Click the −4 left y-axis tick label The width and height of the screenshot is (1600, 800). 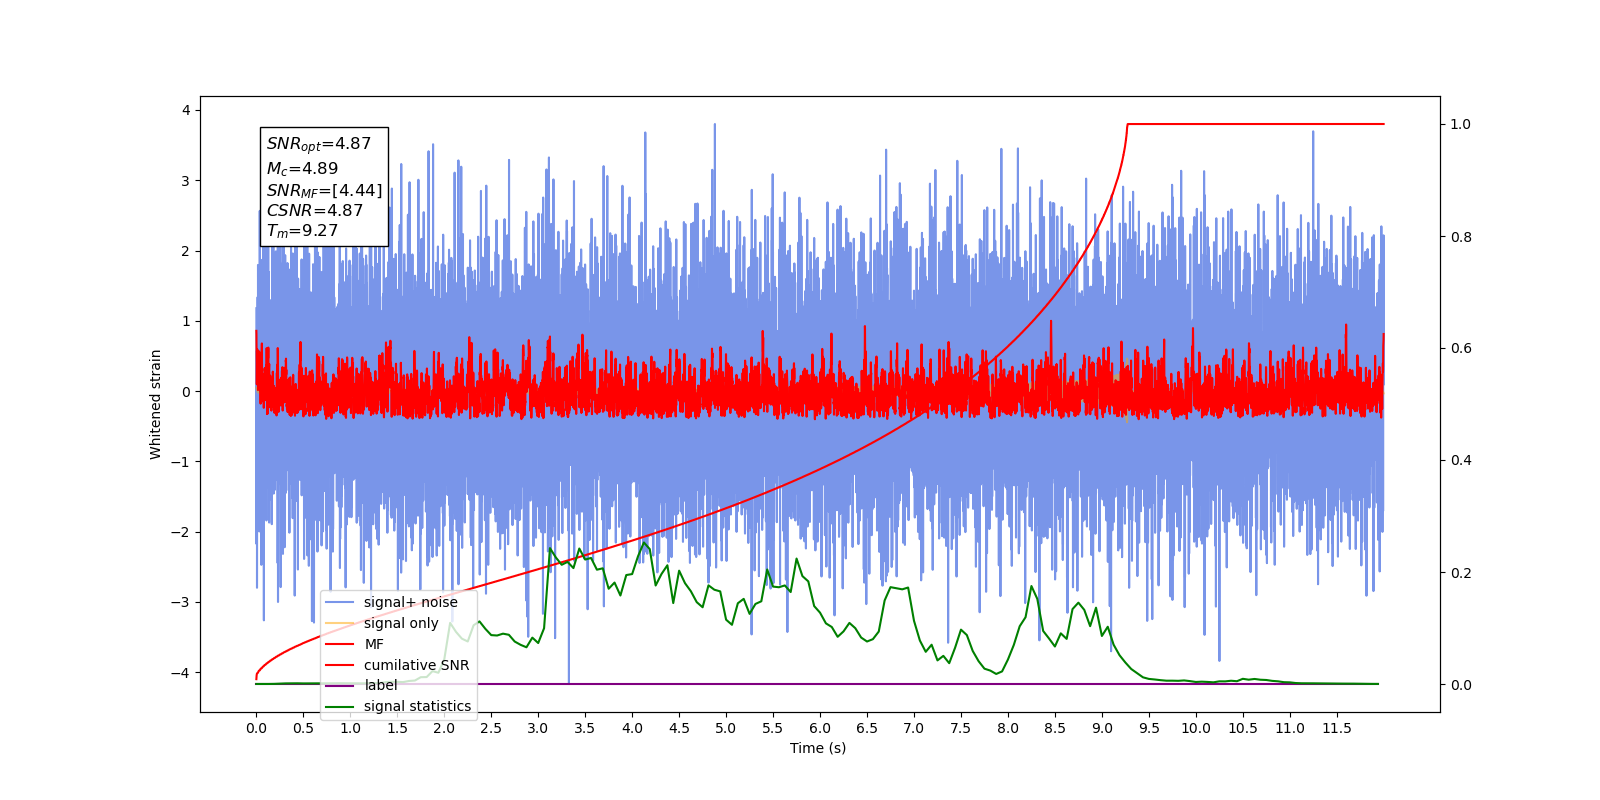click(180, 672)
